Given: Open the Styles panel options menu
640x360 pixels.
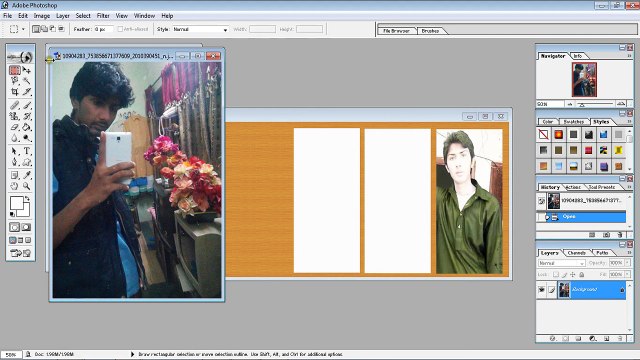Looking at the screenshot, I should pyautogui.click(x=629, y=121).
